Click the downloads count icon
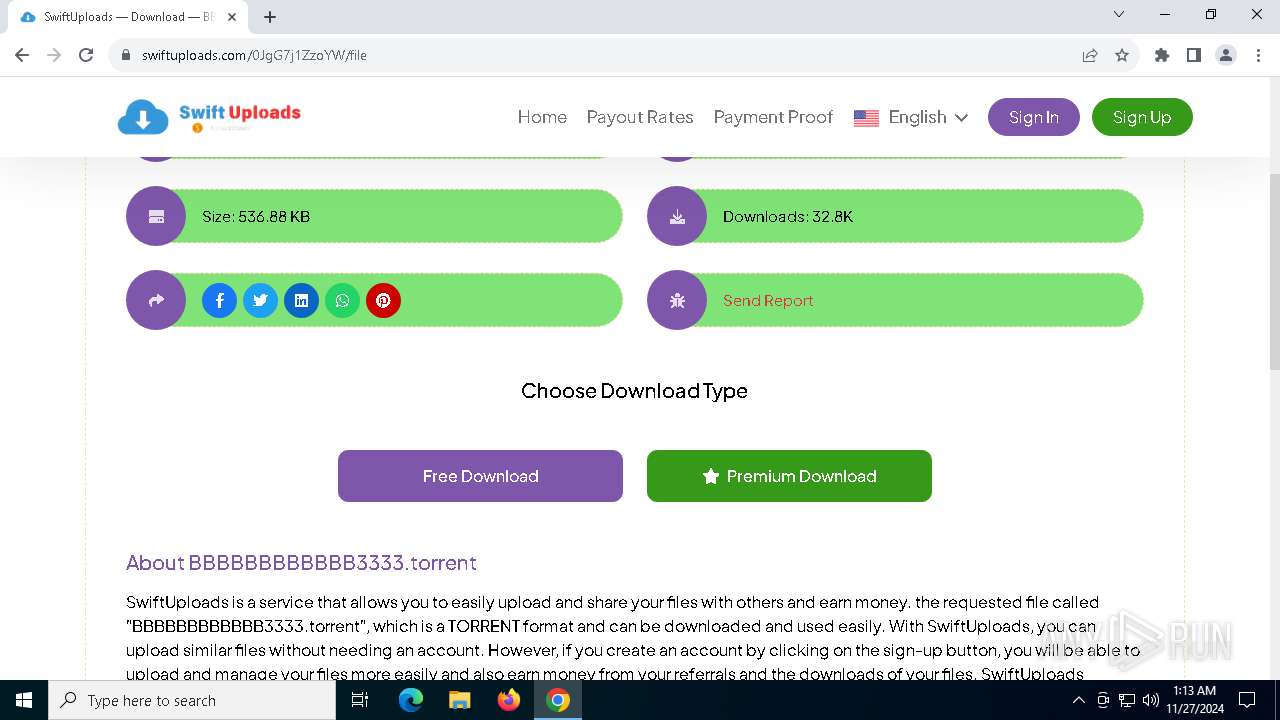Viewport: 1280px width, 720px height. click(677, 216)
